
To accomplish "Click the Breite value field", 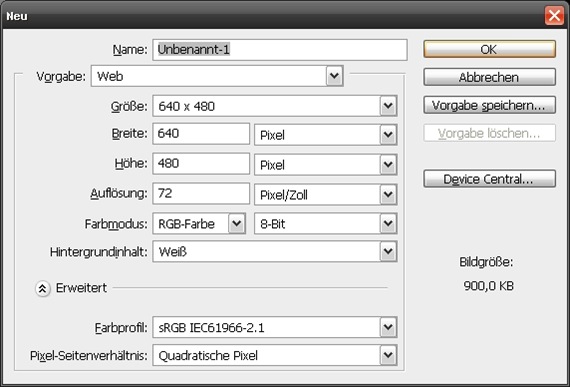I will pos(201,134).
